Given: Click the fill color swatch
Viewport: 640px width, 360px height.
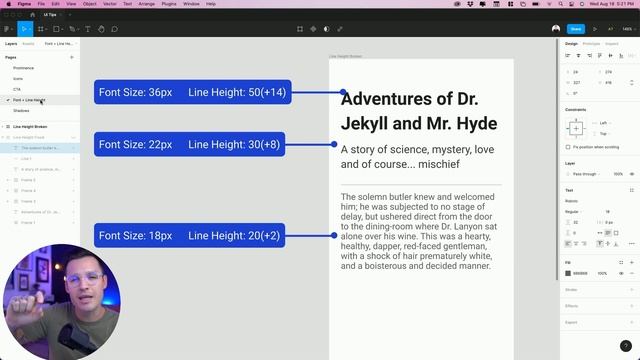Looking at the screenshot, I should pos(568,273).
